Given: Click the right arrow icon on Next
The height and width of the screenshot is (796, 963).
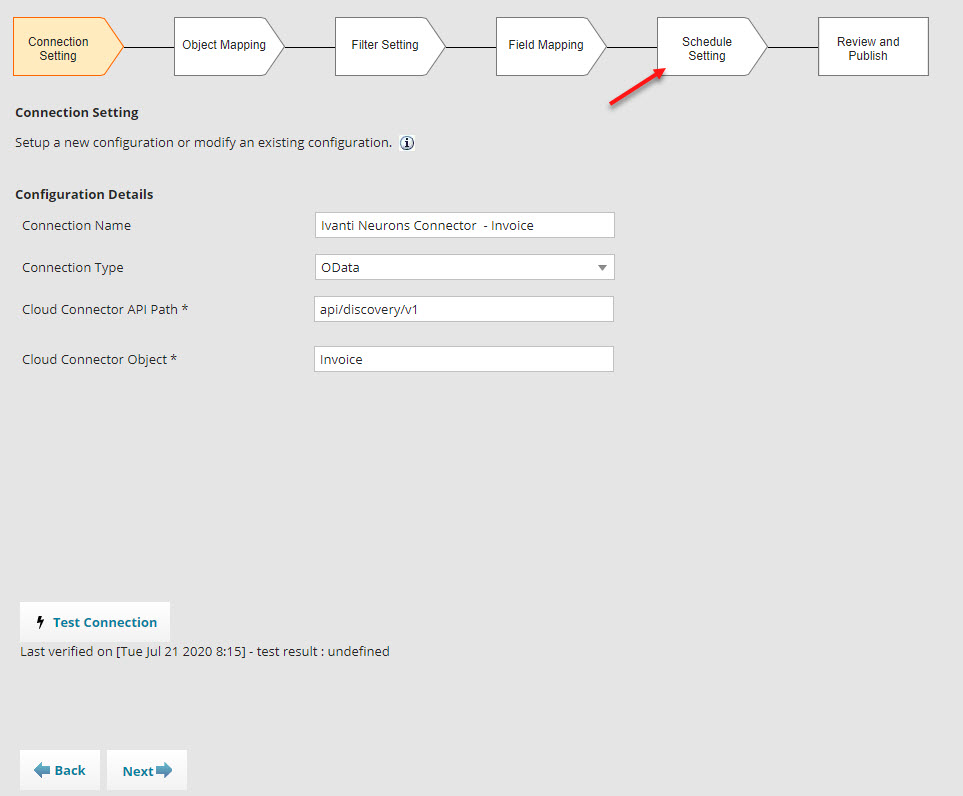Looking at the screenshot, I should tap(164, 770).
